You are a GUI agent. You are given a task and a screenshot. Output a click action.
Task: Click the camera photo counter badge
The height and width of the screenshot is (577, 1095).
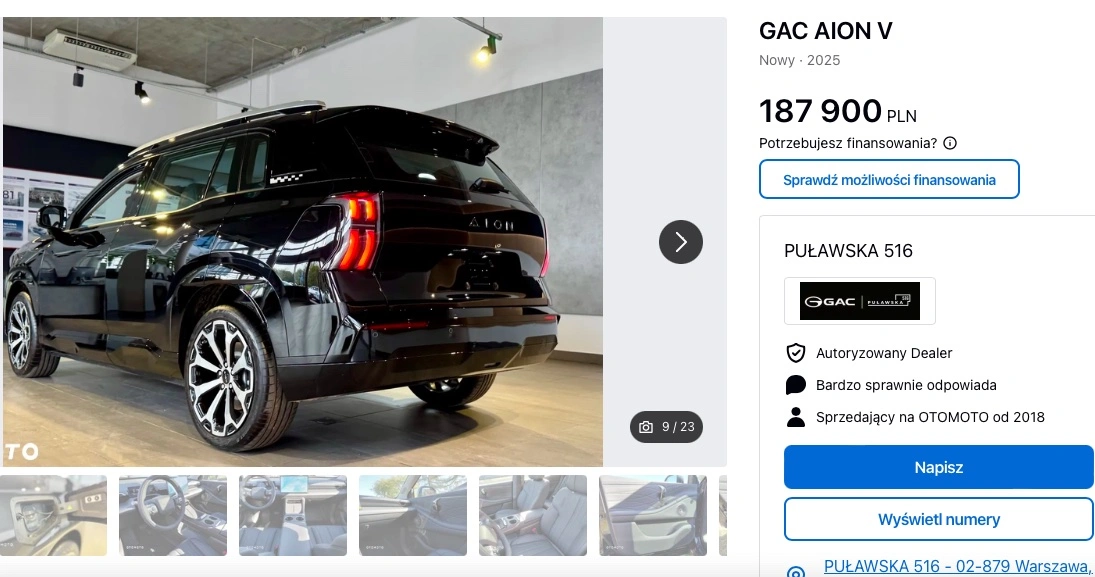click(666, 427)
